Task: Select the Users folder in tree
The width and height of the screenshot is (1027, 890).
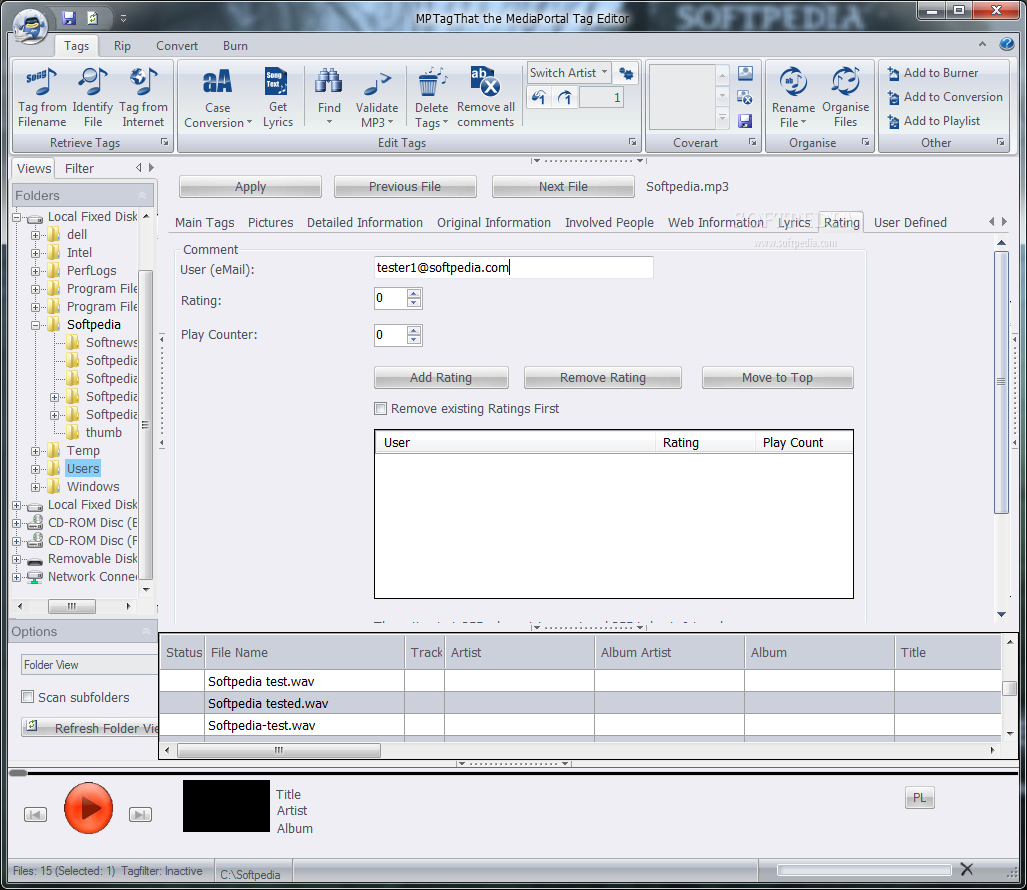Action: click(83, 469)
